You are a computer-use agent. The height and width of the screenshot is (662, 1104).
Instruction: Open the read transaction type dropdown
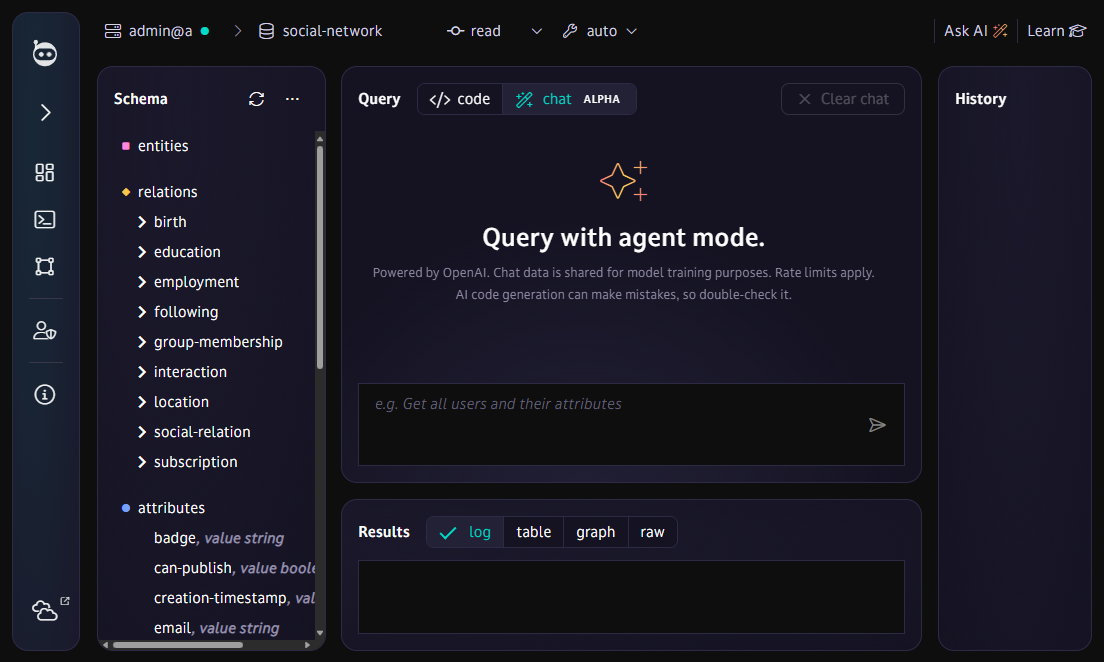point(537,31)
